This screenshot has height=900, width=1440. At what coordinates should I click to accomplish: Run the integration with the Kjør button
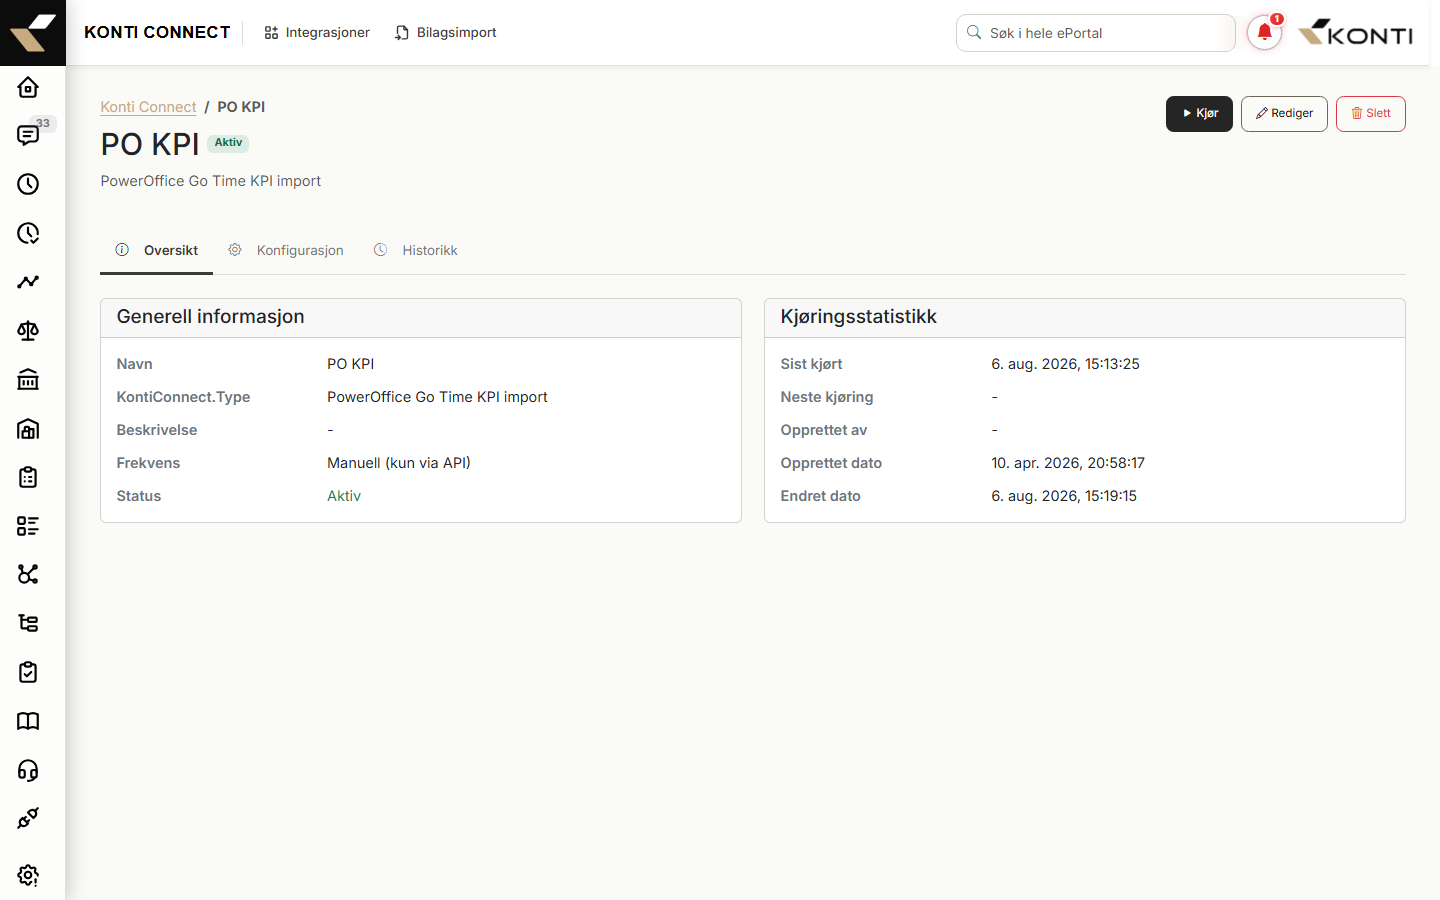pyautogui.click(x=1199, y=114)
